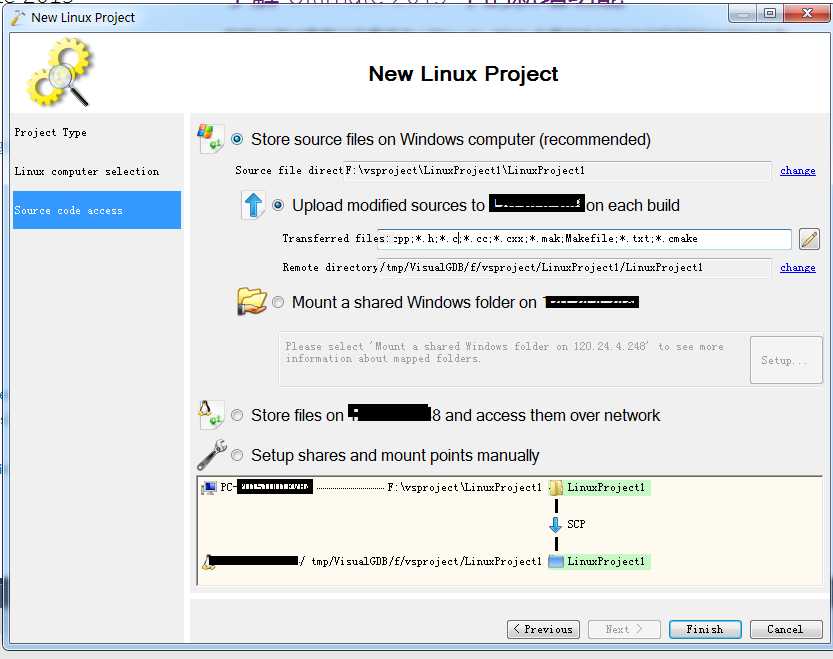Select Upload modified sources on each build
833x659 pixels.
click(278, 205)
